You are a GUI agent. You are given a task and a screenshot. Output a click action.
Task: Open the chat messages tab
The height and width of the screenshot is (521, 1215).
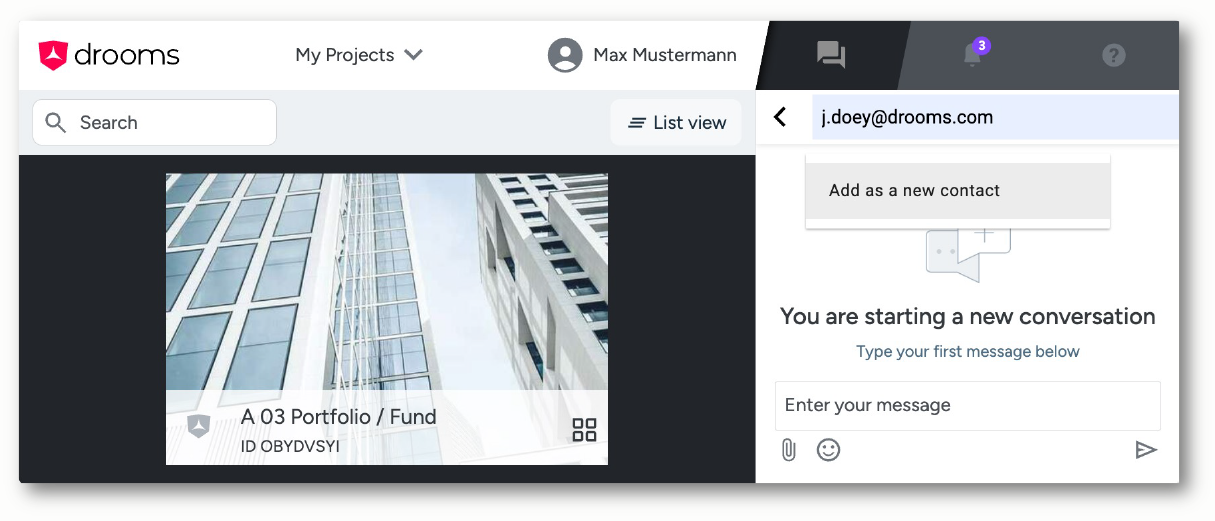point(831,55)
